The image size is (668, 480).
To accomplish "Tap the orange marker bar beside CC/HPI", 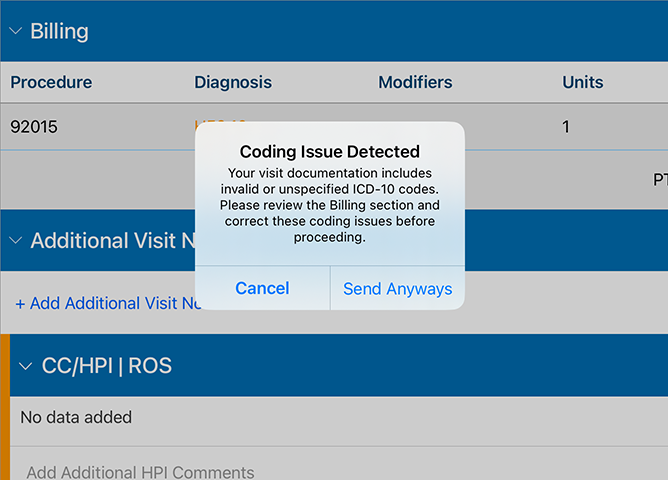I will (5, 407).
